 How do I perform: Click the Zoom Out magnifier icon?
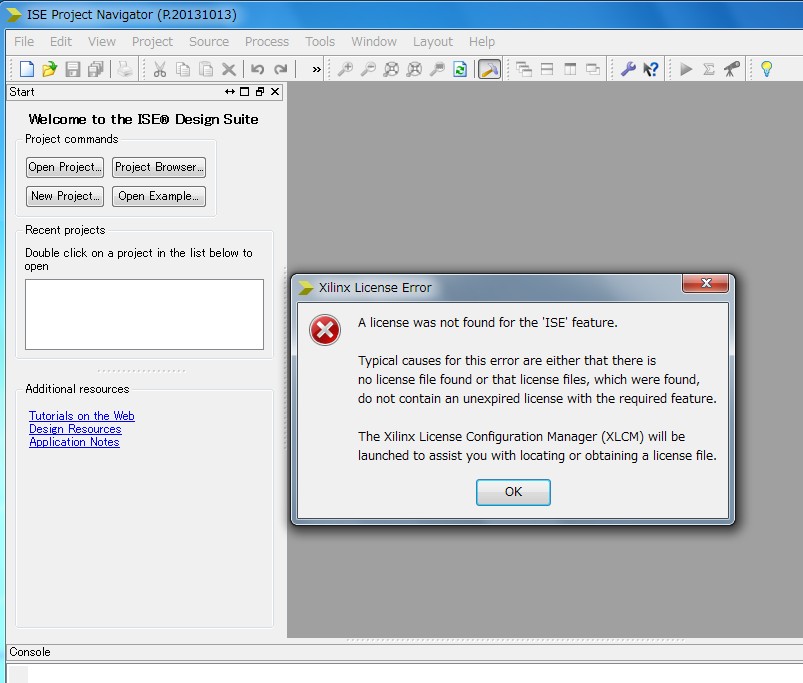[x=368, y=69]
